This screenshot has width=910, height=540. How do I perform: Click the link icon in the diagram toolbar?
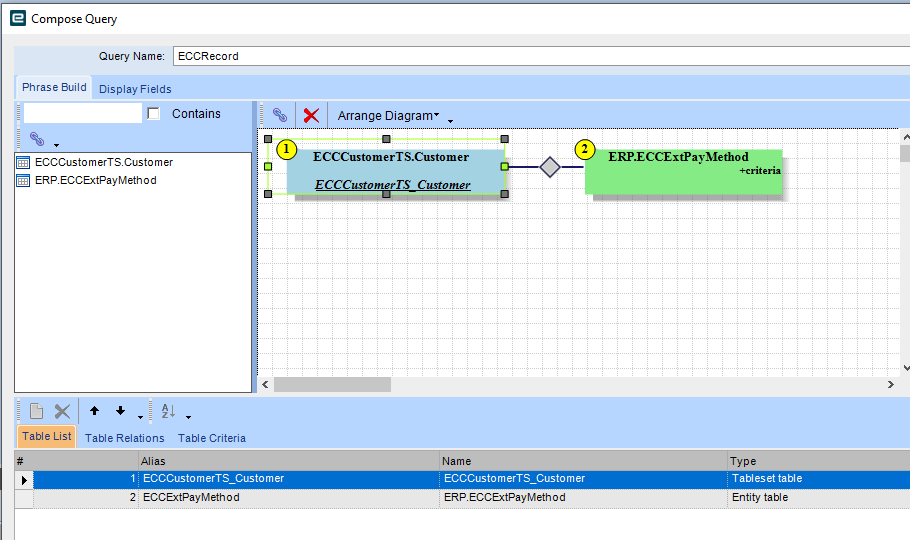[x=280, y=115]
